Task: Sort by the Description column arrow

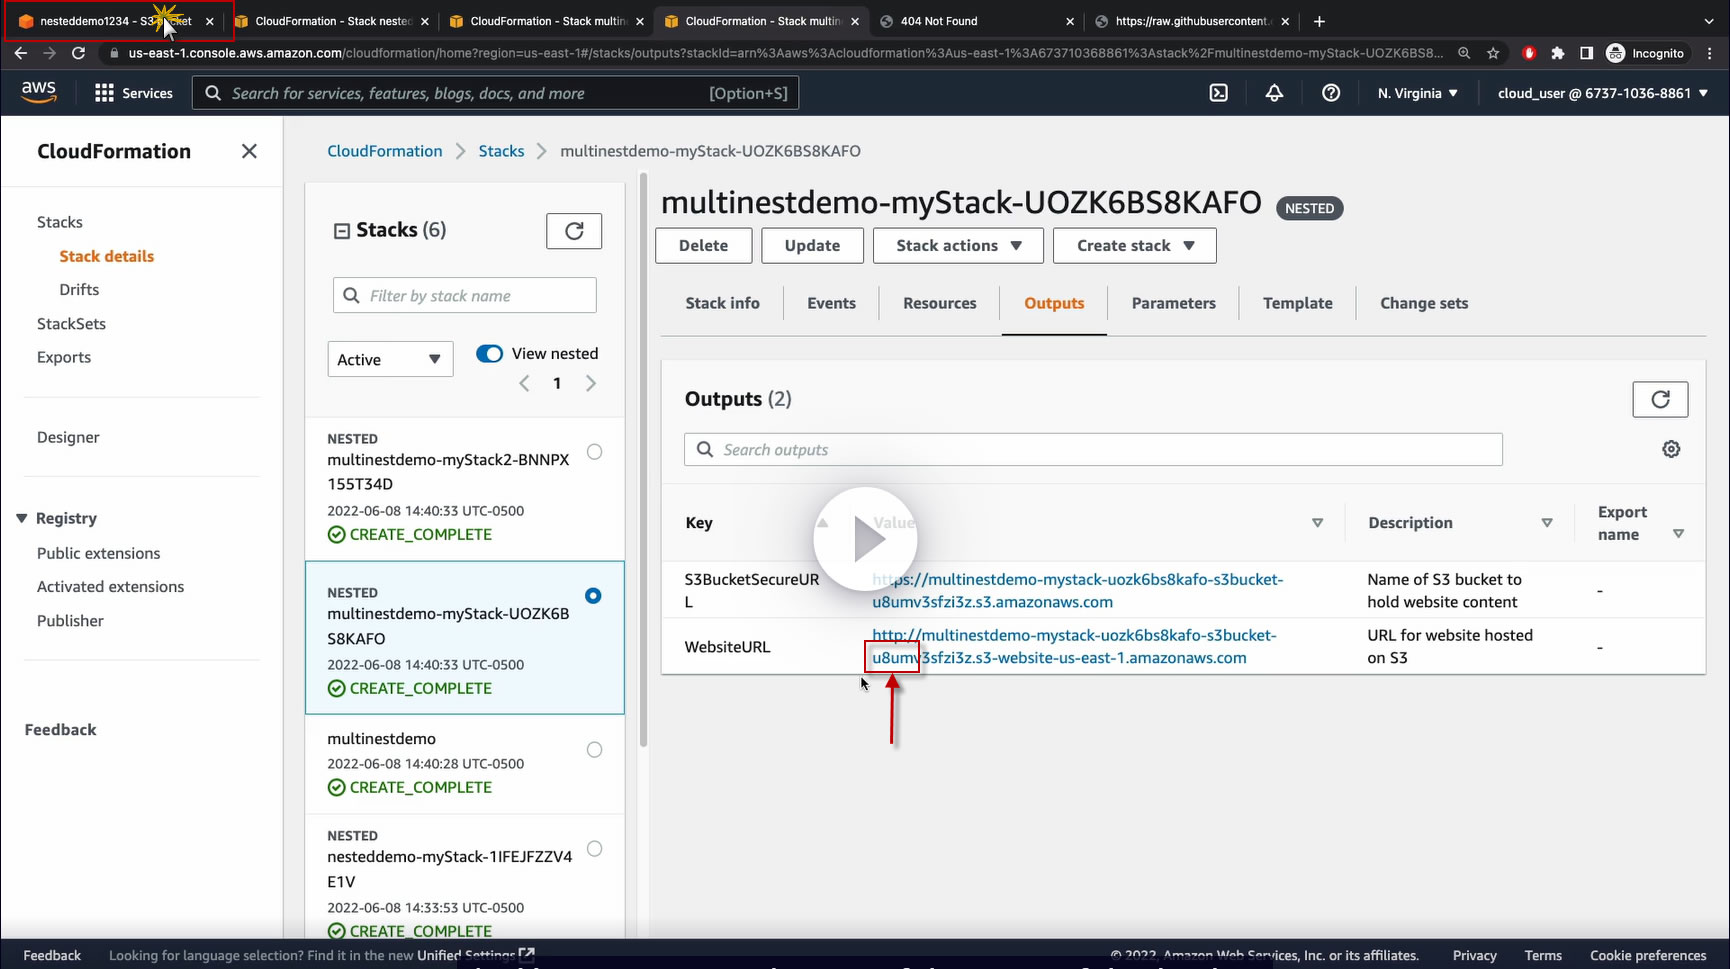Action: 1547,523
